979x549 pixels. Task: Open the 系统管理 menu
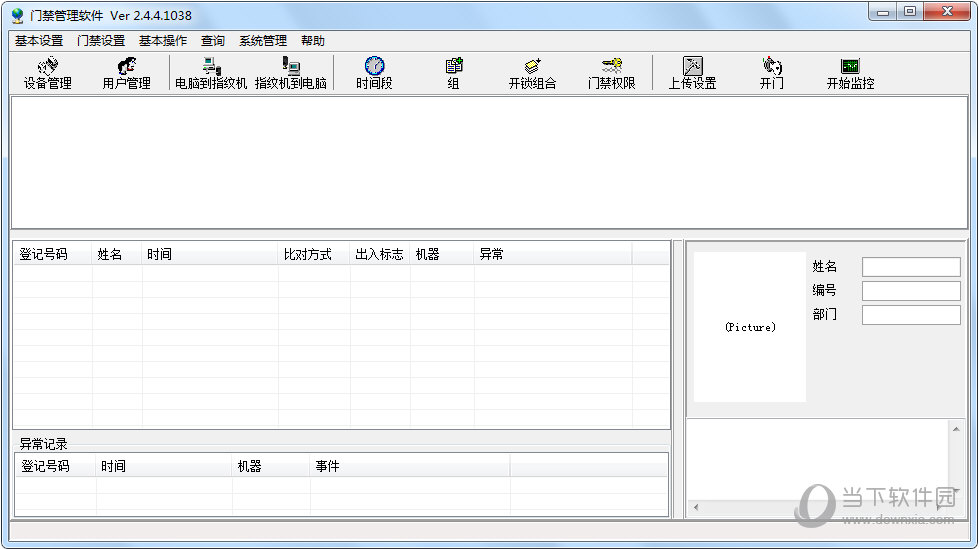(x=262, y=41)
